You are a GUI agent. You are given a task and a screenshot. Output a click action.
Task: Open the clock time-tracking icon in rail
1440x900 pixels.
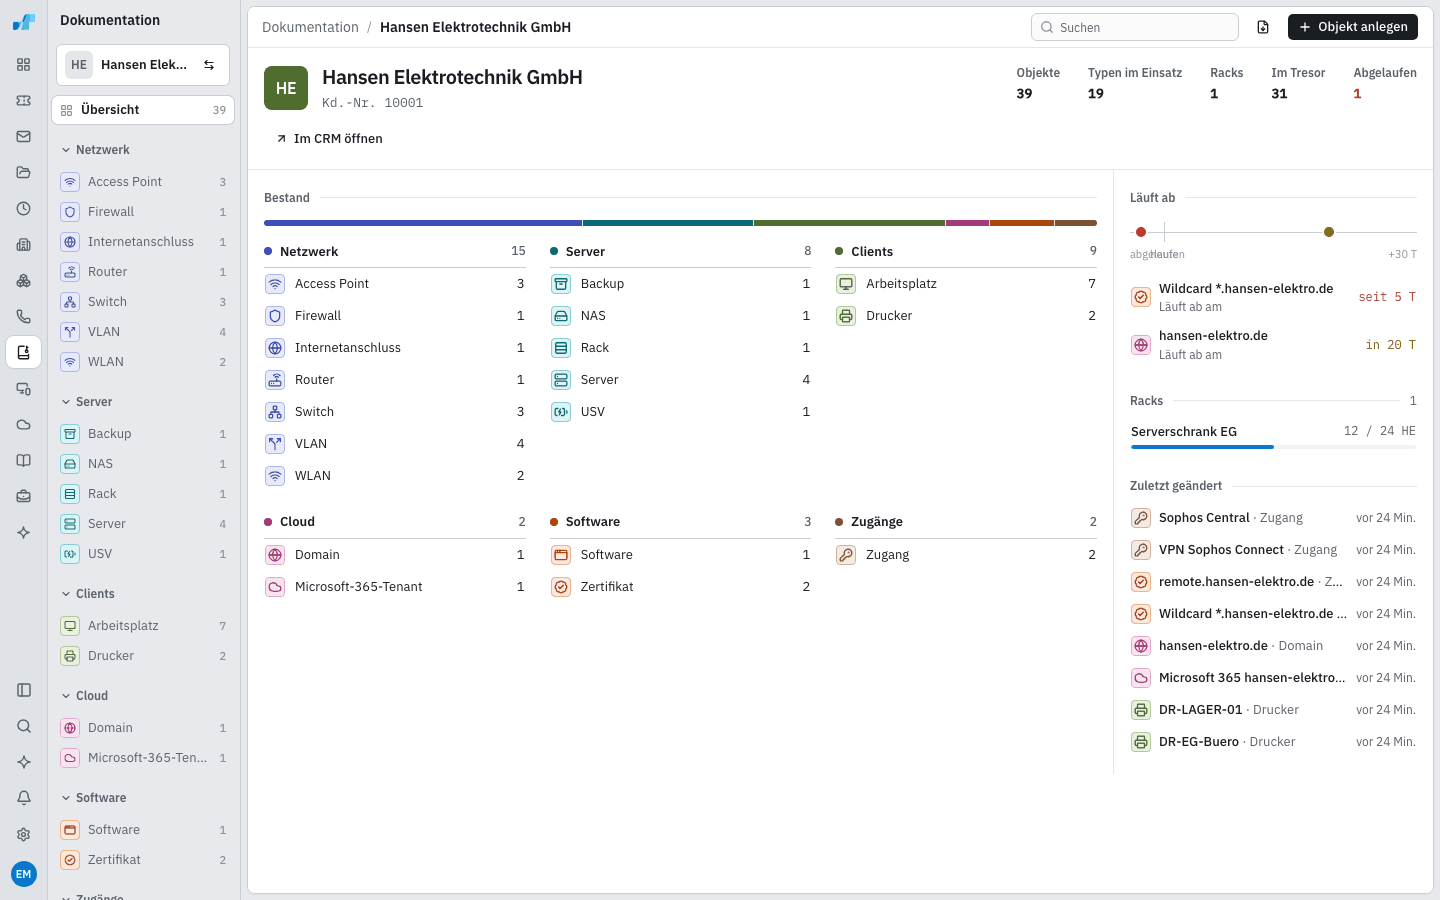click(24, 209)
